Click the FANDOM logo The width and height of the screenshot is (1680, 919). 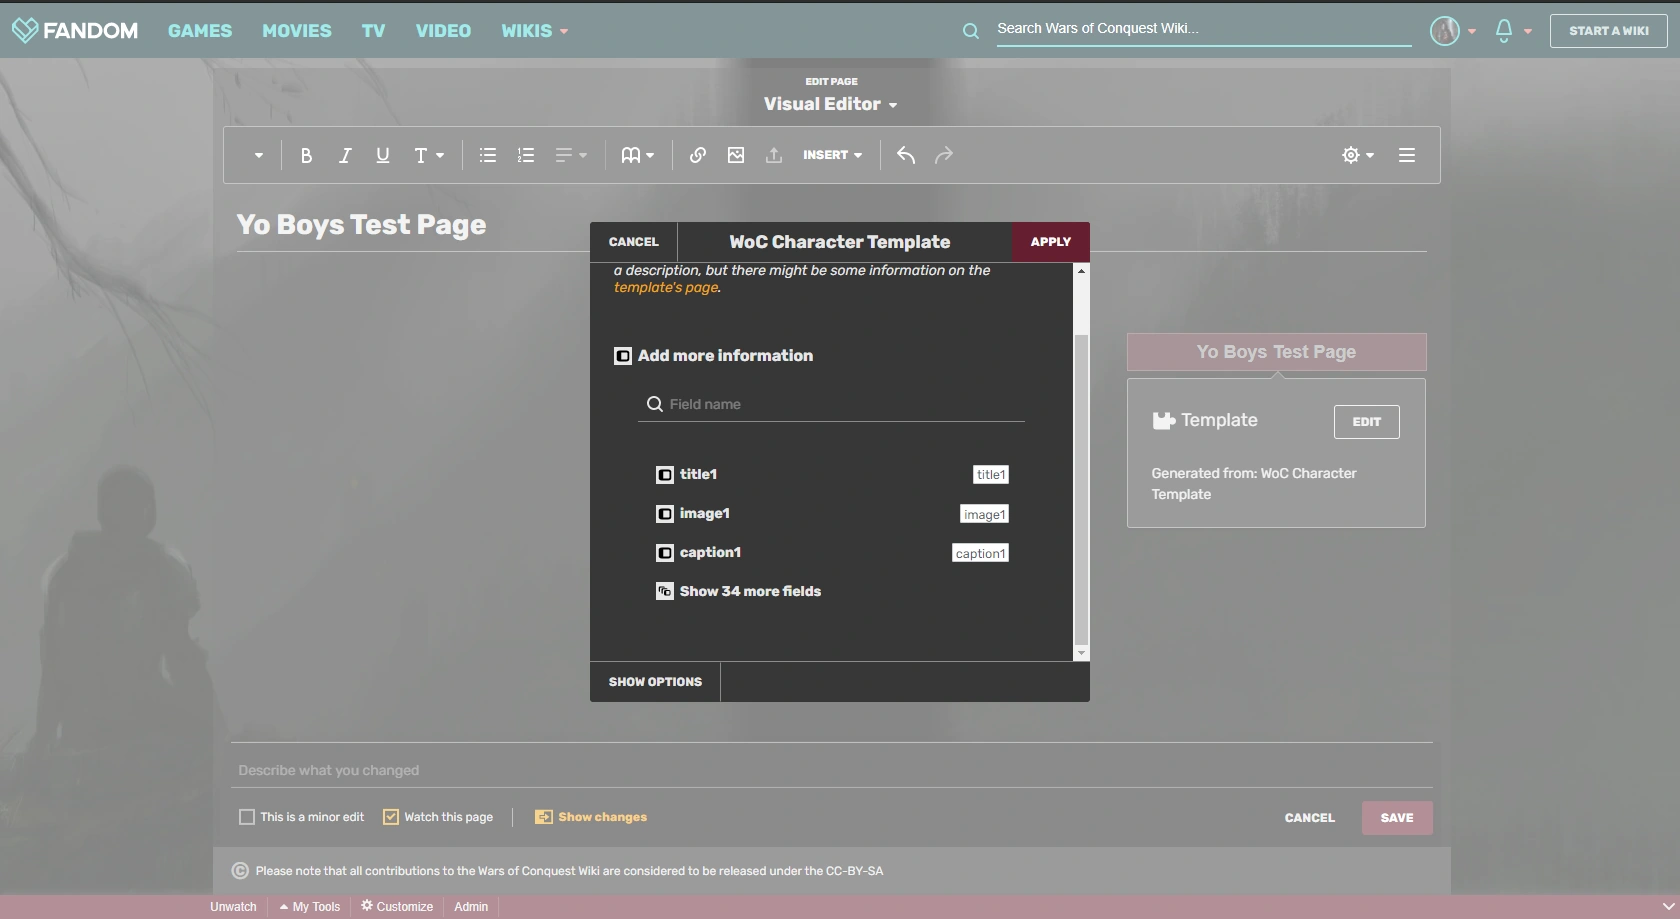(x=75, y=30)
